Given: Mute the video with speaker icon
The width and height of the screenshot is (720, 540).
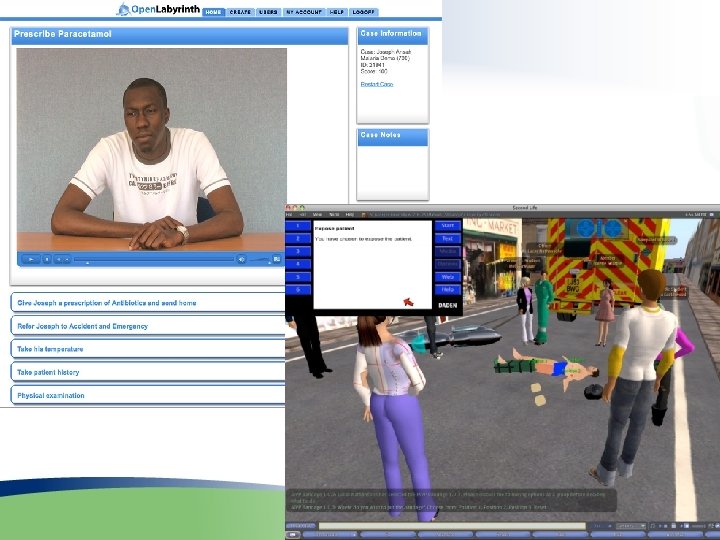Looking at the screenshot, I should [x=242, y=259].
